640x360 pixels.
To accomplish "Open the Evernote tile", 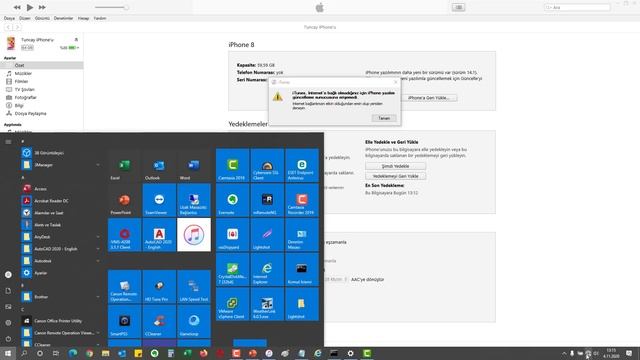I will [232, 200].
